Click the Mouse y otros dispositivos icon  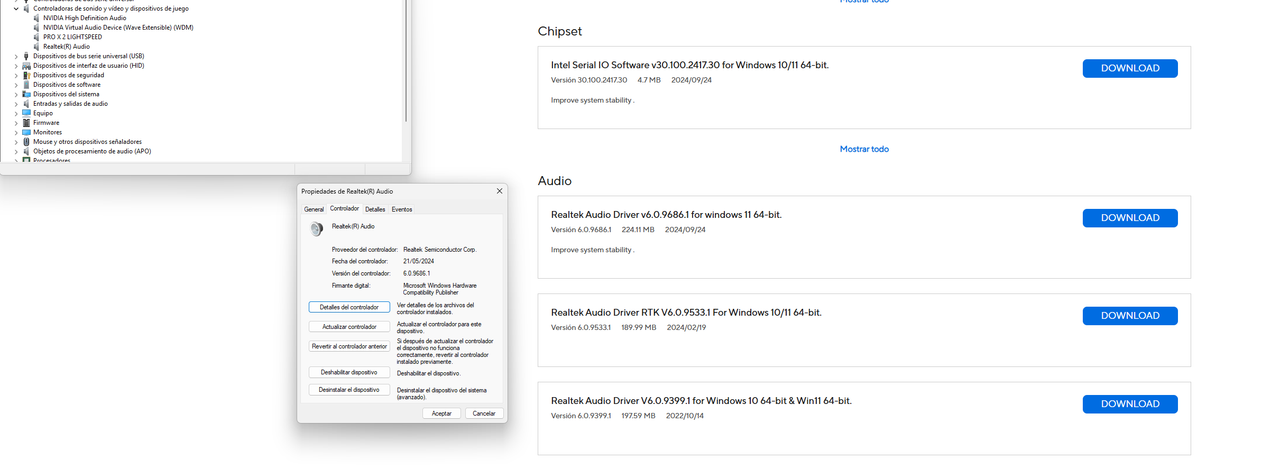(x=26, y=142)
